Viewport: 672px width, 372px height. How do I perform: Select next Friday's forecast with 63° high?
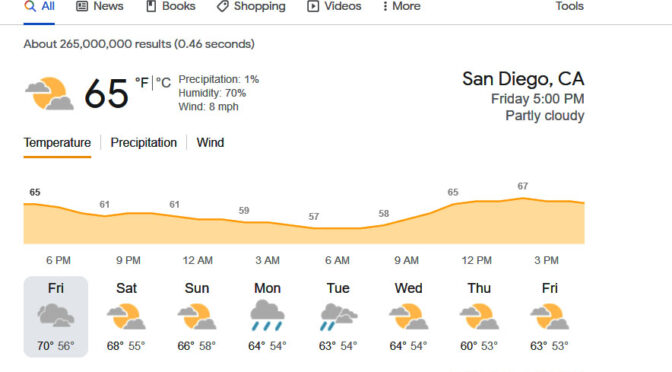(x=549, y=317)
